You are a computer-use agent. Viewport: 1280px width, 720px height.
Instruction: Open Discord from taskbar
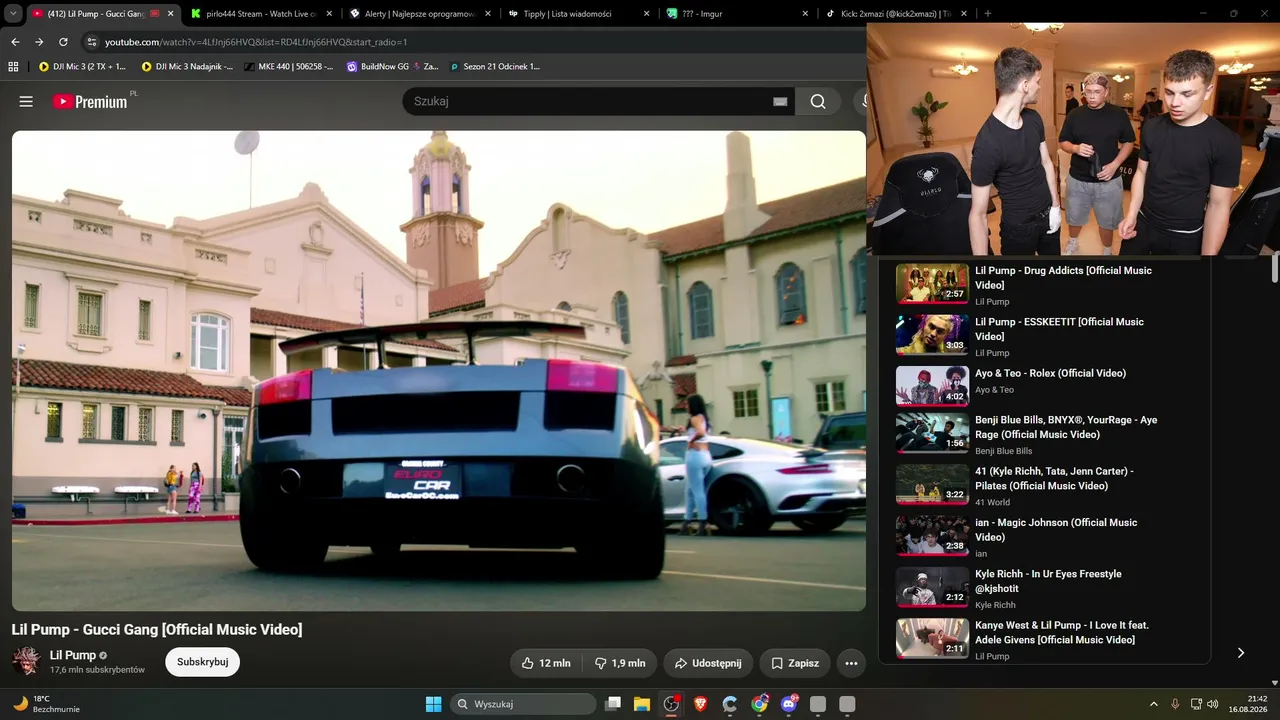789,704
